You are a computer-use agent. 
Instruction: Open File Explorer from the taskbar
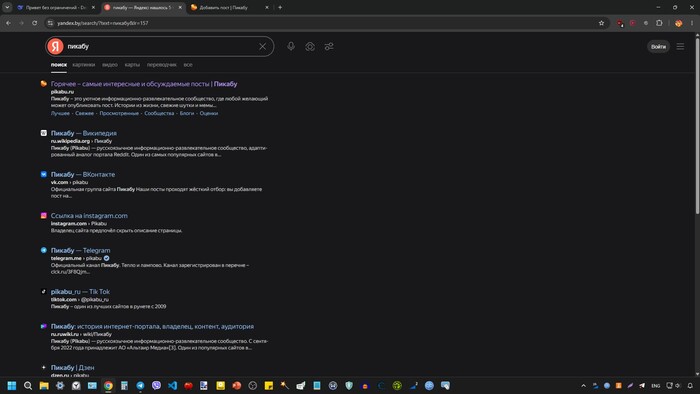pos(44,386)
